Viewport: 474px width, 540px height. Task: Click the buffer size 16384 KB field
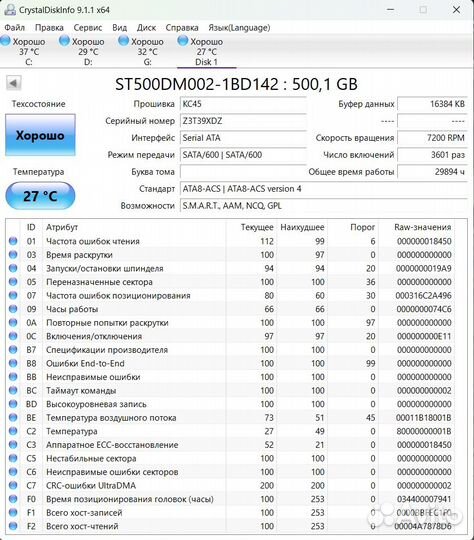pyautogui.click(x=432, y=104)
